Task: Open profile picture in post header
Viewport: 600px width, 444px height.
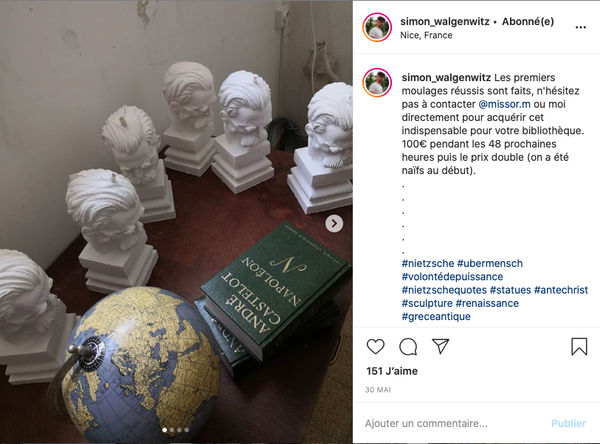Action: pos(377,27)
